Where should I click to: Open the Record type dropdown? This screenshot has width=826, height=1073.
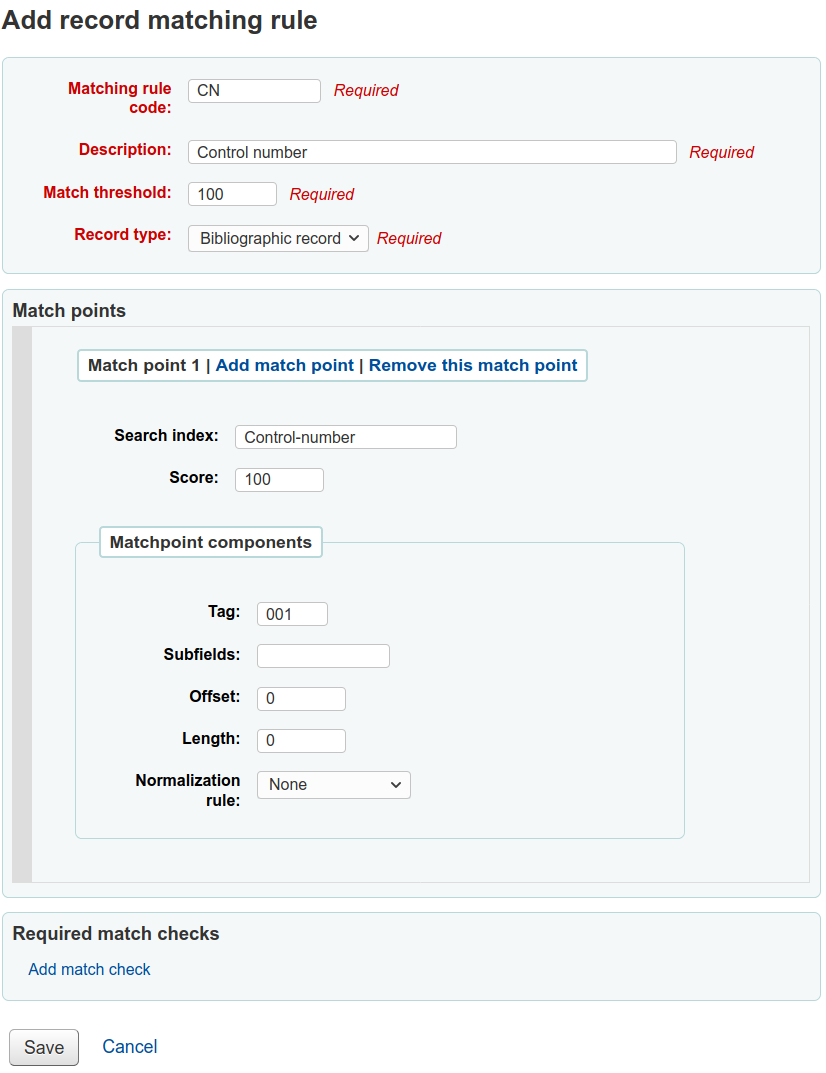click(x=278, y=238)
